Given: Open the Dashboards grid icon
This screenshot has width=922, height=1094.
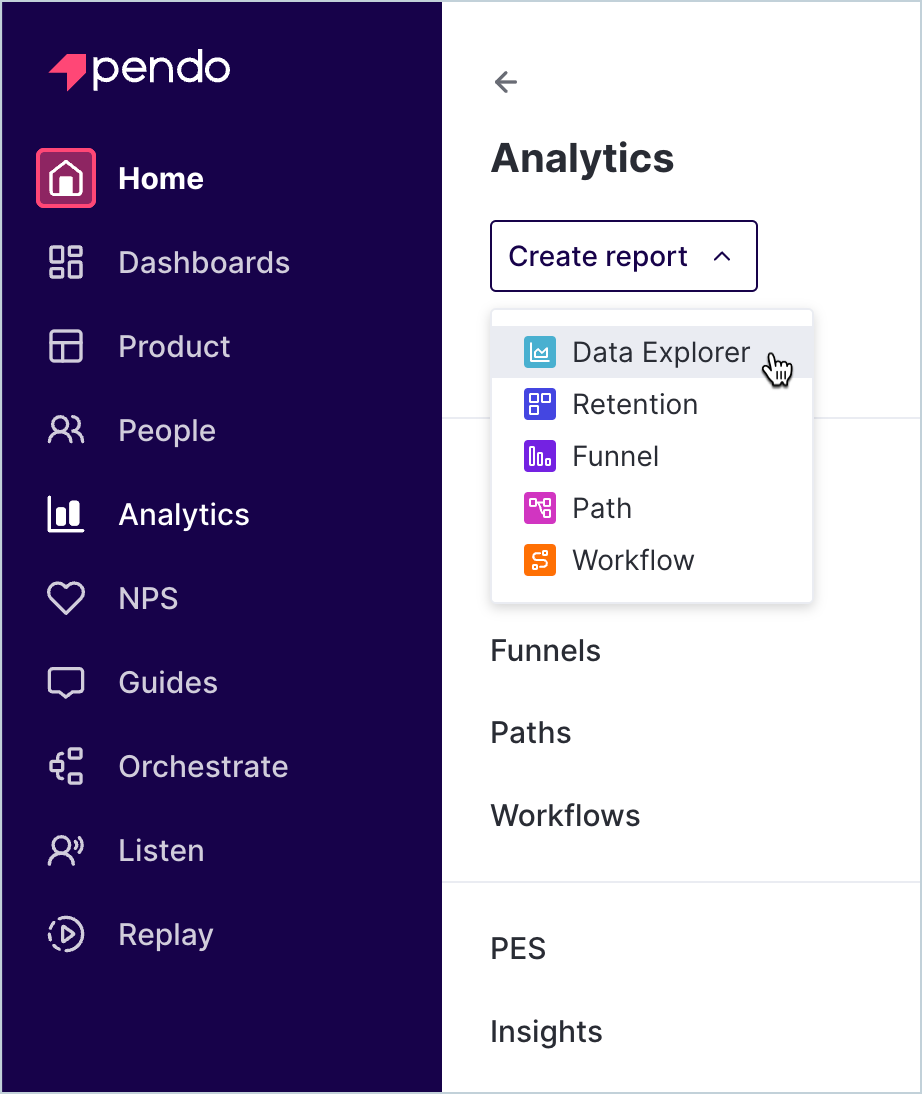Looking at the screenshot, I should click(66, 262).
